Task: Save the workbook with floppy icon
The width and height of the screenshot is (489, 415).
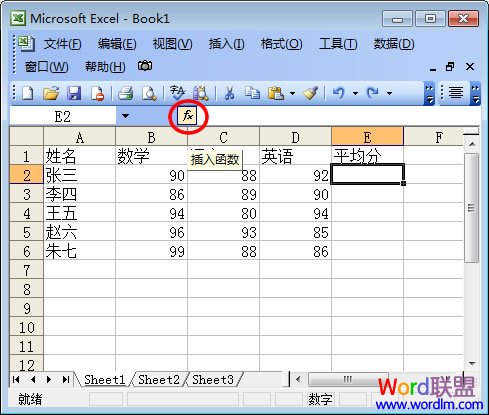Action: pyautogui.click(x=74, y=93)
